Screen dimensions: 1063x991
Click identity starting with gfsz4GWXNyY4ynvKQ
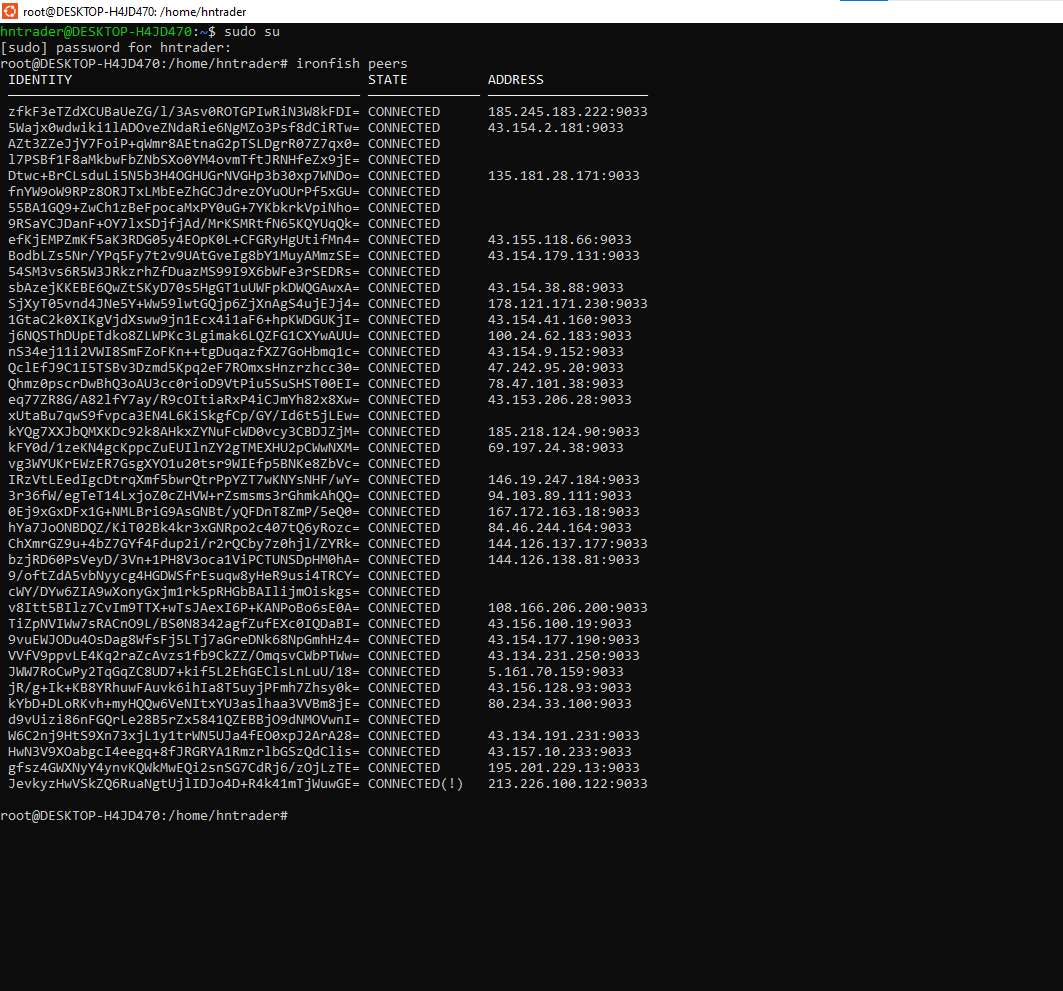pyautogui.click(x=184, y=768)
